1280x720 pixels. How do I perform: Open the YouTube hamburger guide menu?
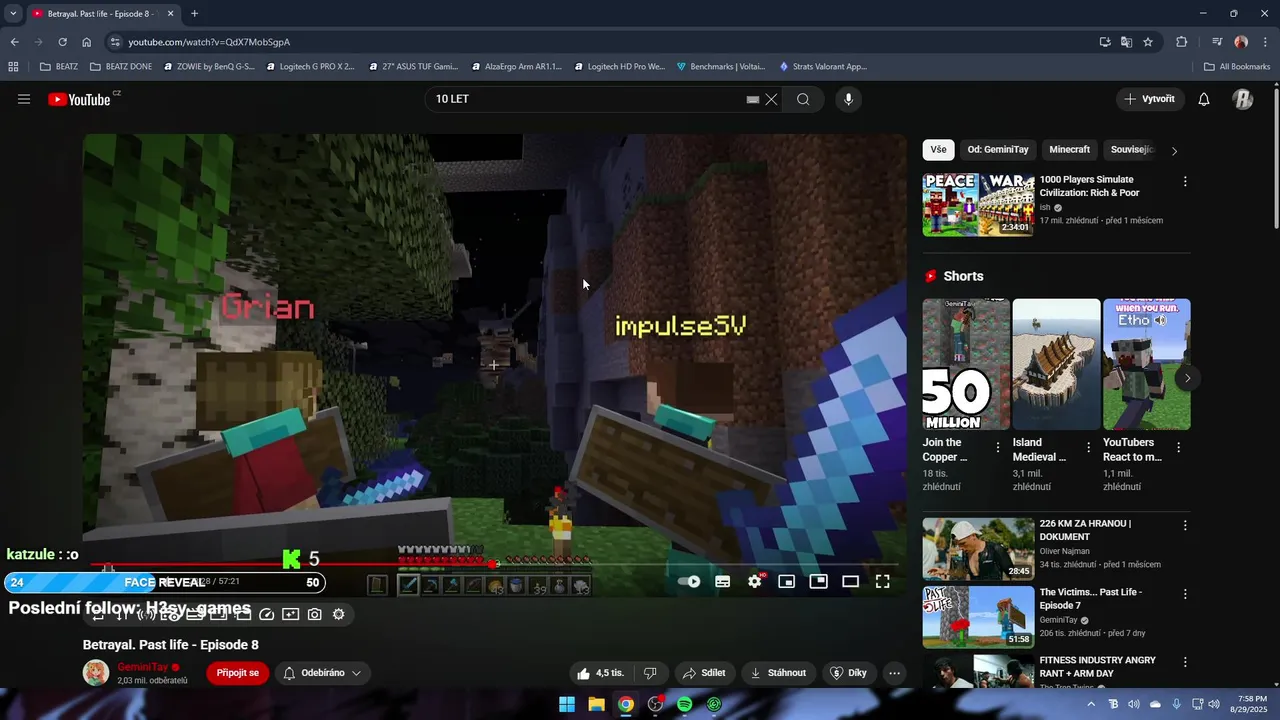coord(24,99)
